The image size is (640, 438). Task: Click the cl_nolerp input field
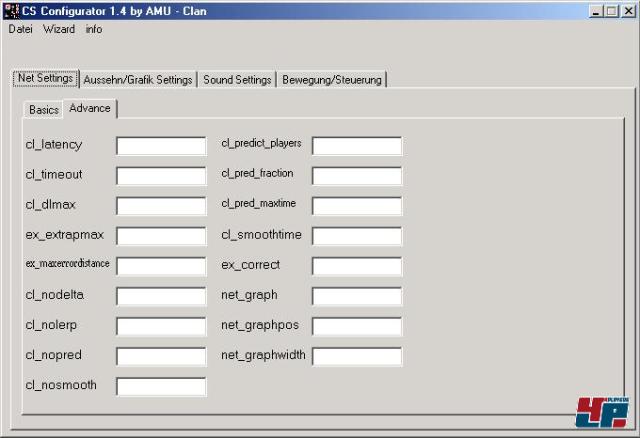(161, 327)
